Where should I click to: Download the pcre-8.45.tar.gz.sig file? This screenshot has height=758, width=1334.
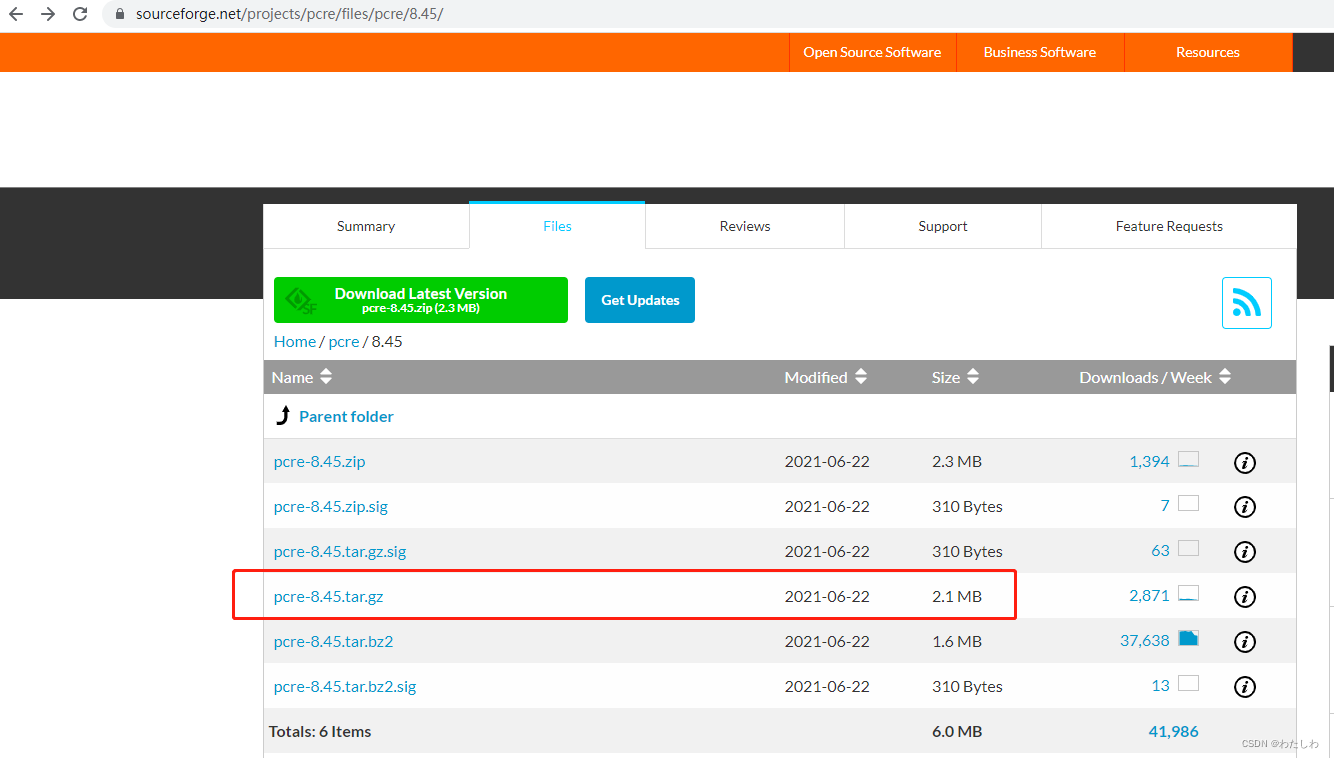click(x=340, y=552)
